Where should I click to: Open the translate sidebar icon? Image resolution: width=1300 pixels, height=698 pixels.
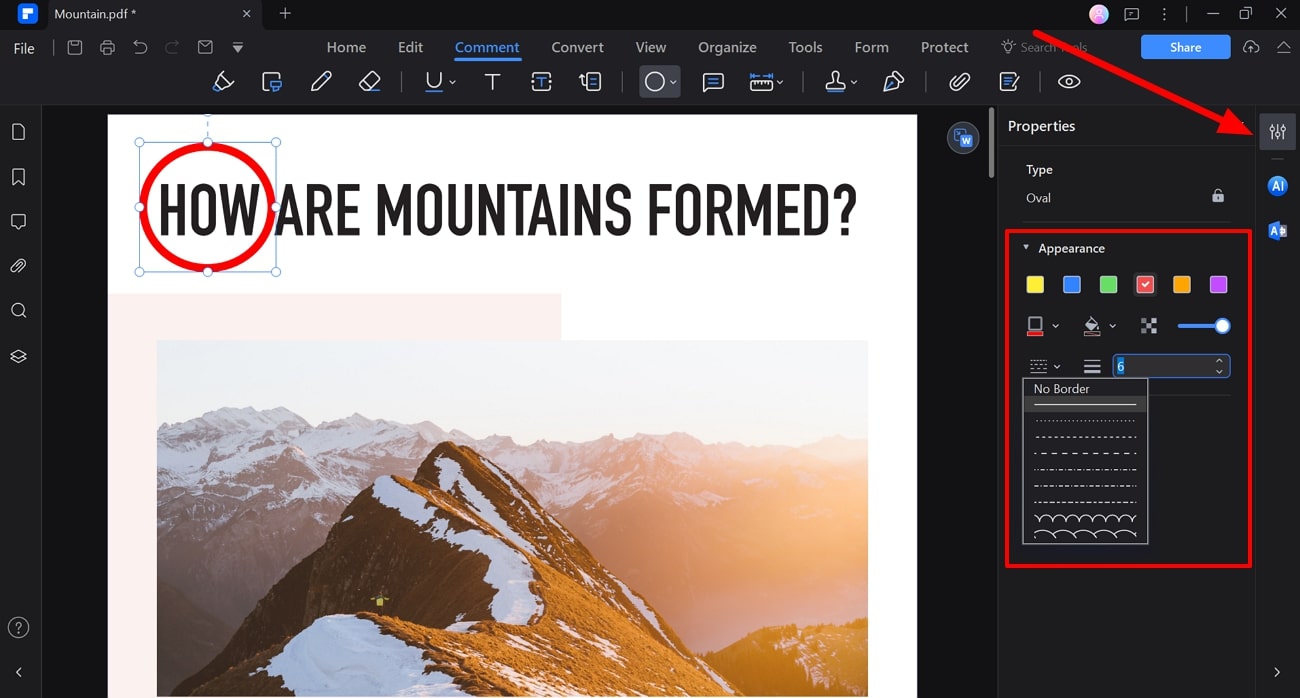pyautogui.click(x=1277, y=231)
